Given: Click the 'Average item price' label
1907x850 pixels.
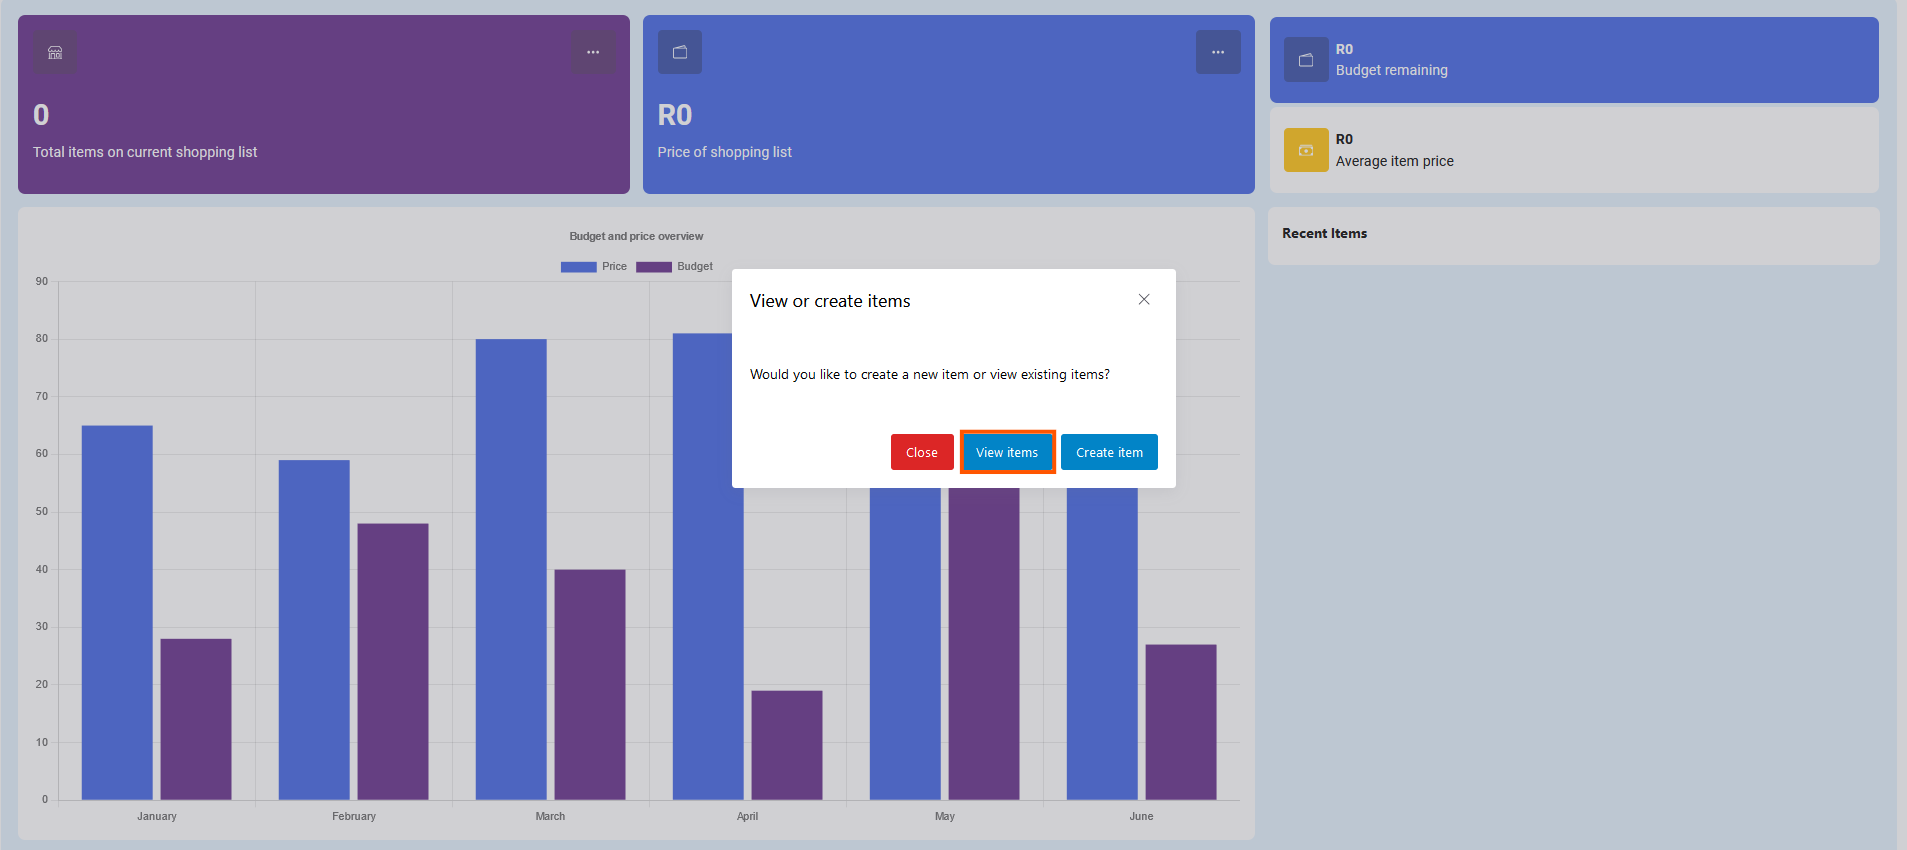Looking at the screenshot, I should (x=1394, y=161).
